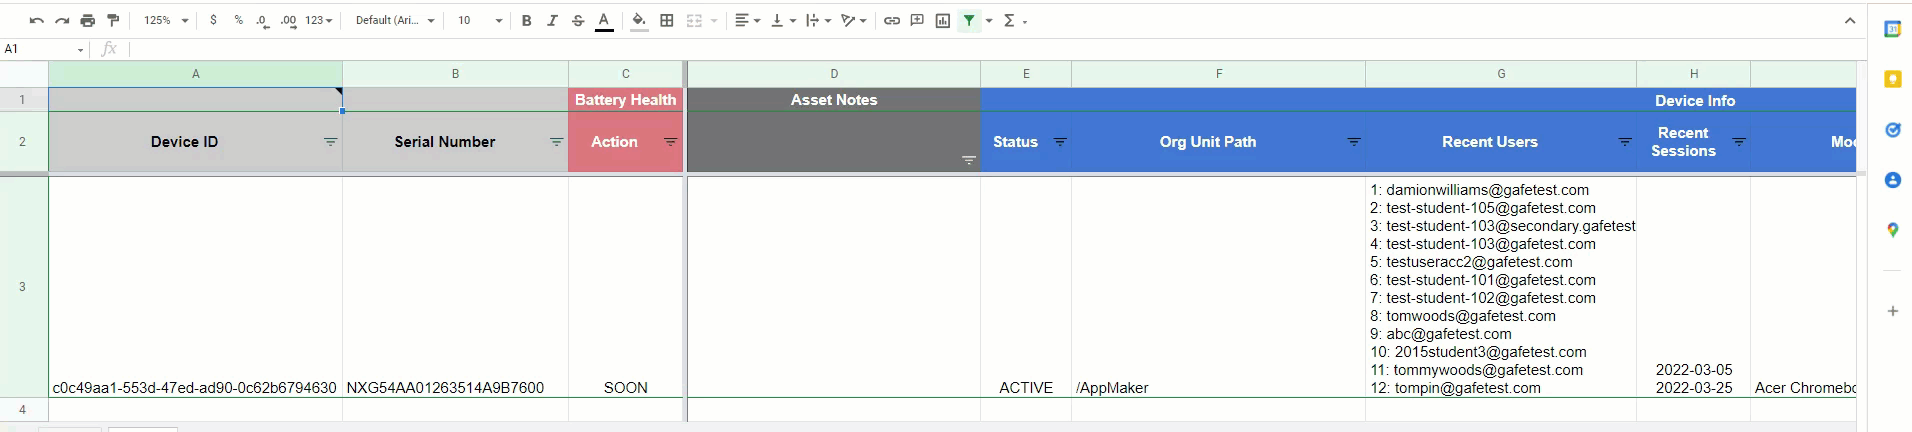1912x432 pixels.
Task: Select the Serial Number header cell
Action: tap(444, 142)
